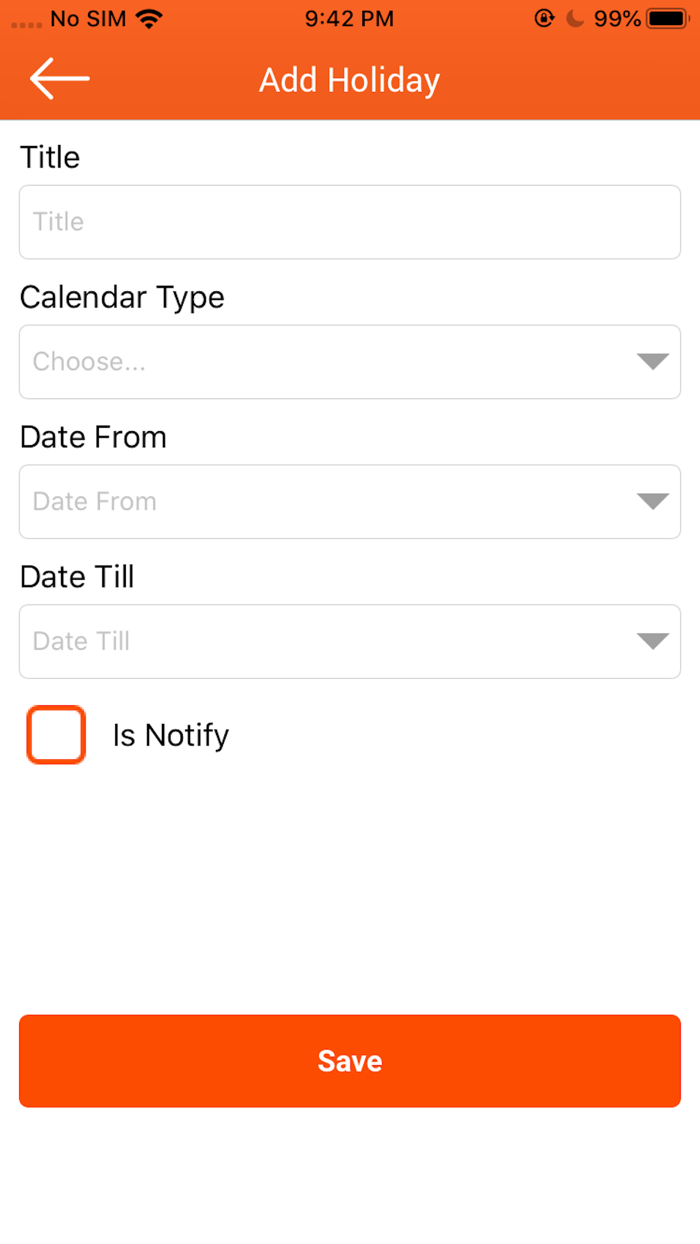Expand Calendar Type using its arrow
The width and height of the screenshot is (700, 1244).
tap(652, 362)
